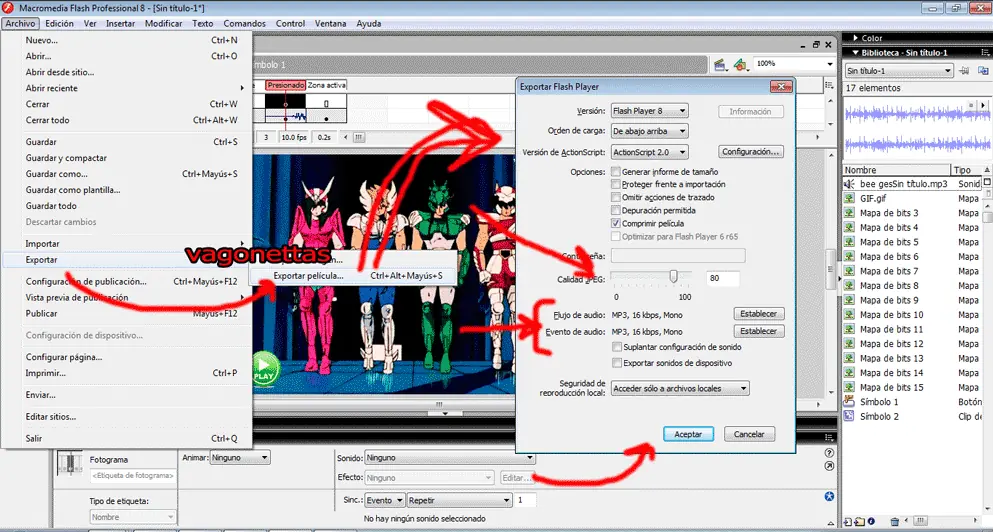Open the Repetir dropdown
Screen dimensions: 993x532
coord(459,500)
